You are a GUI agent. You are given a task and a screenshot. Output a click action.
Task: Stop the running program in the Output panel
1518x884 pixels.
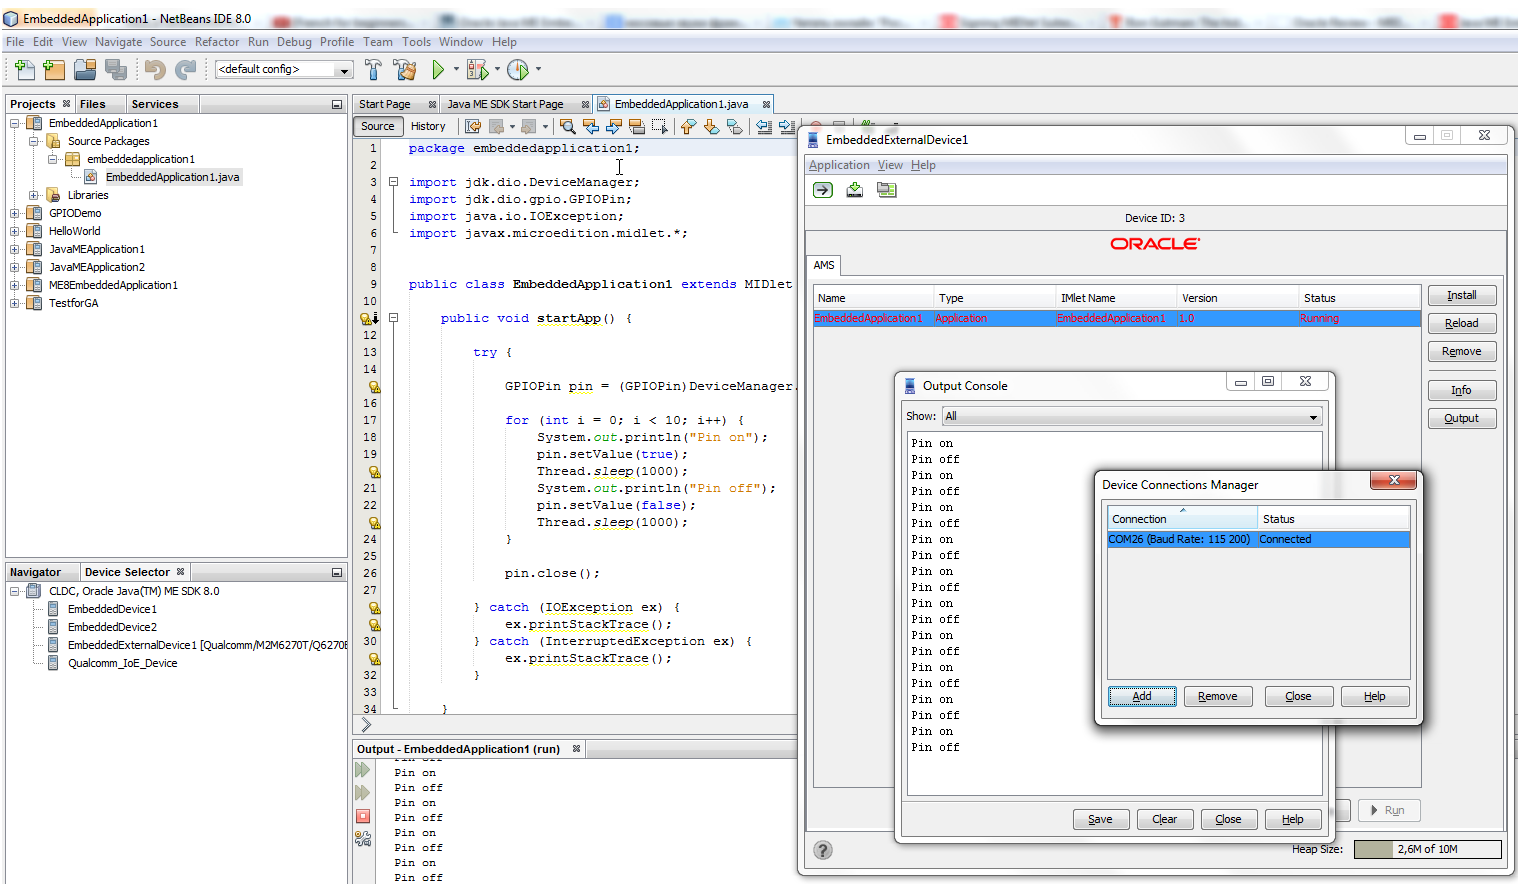click(x=363, y=816)
